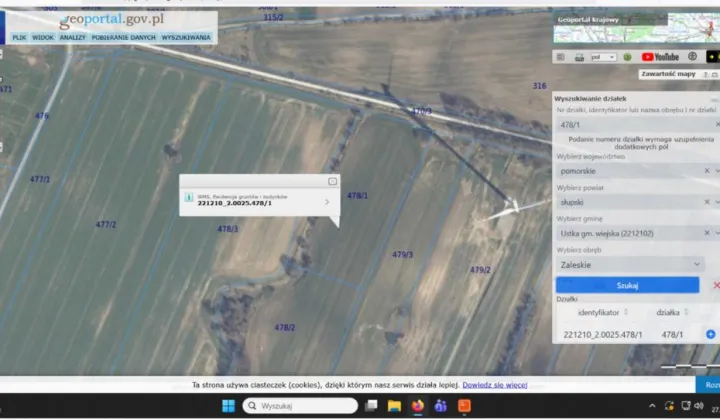Open the Dowiedz się więcej cookies link
Image resolution: width=720 pixels, height=420 pixels.
tap(495, 385)
